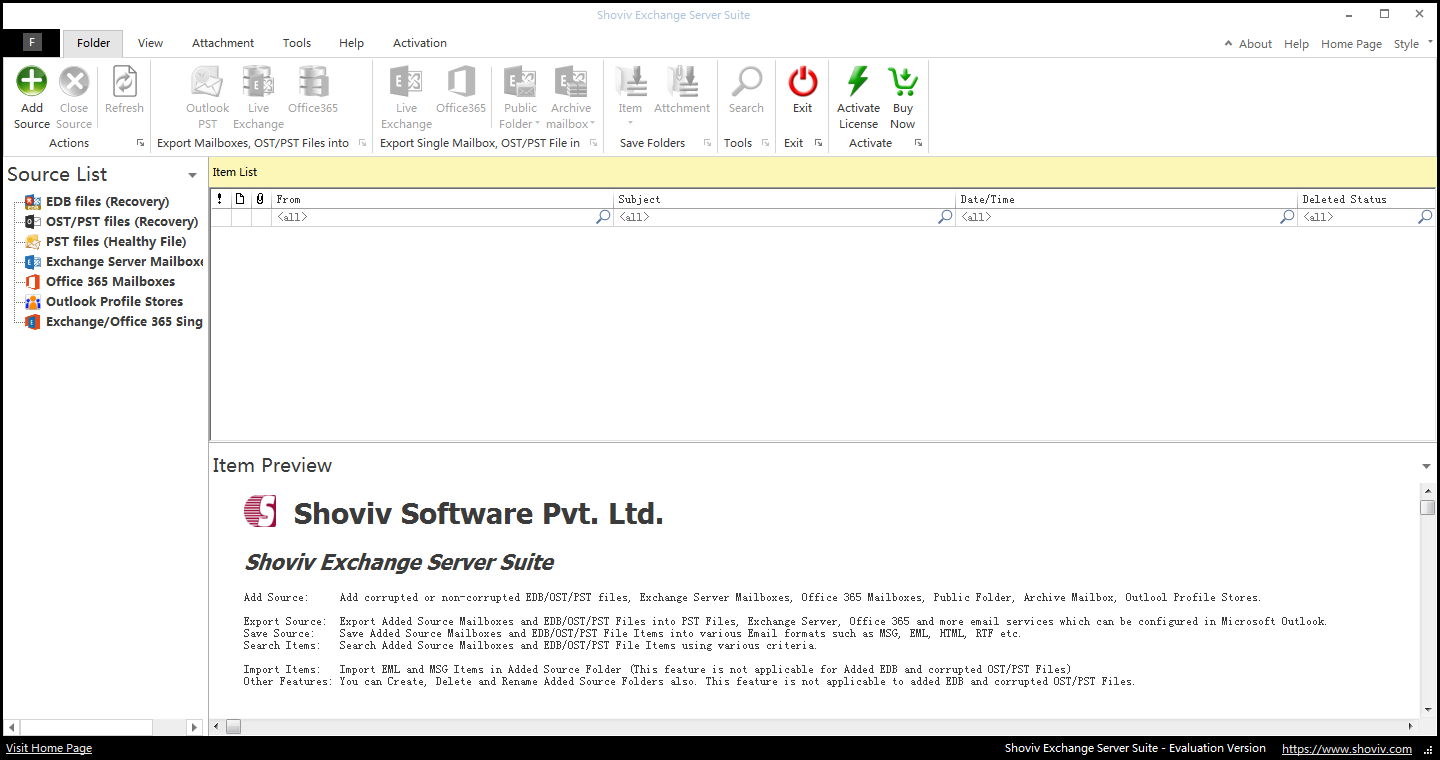Screen dimensions: 1440x760
Task: Expand the Activate group launcher
Action: [x=918, y=143]
